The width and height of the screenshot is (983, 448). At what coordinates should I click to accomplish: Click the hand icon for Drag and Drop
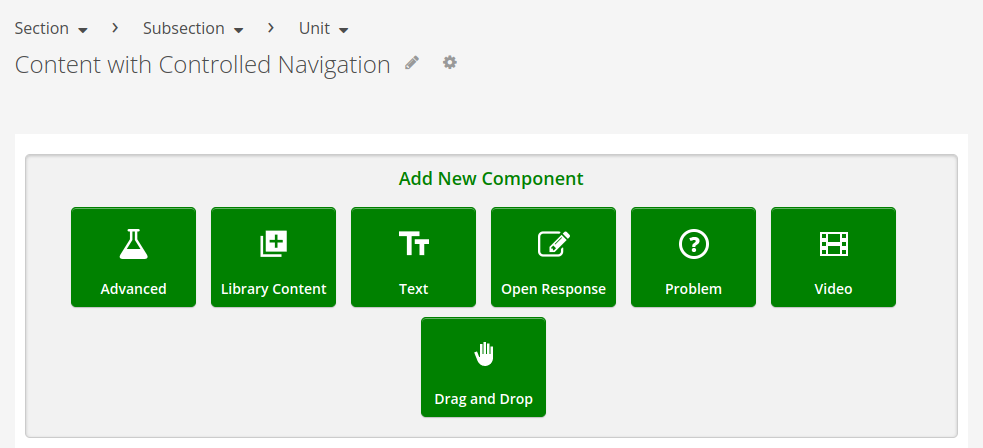tap(484, 353)
